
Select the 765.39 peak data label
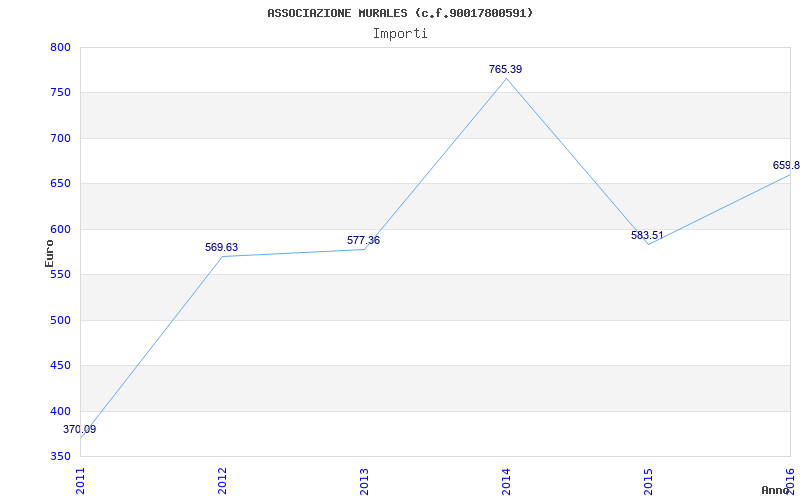tap(506, 69)
